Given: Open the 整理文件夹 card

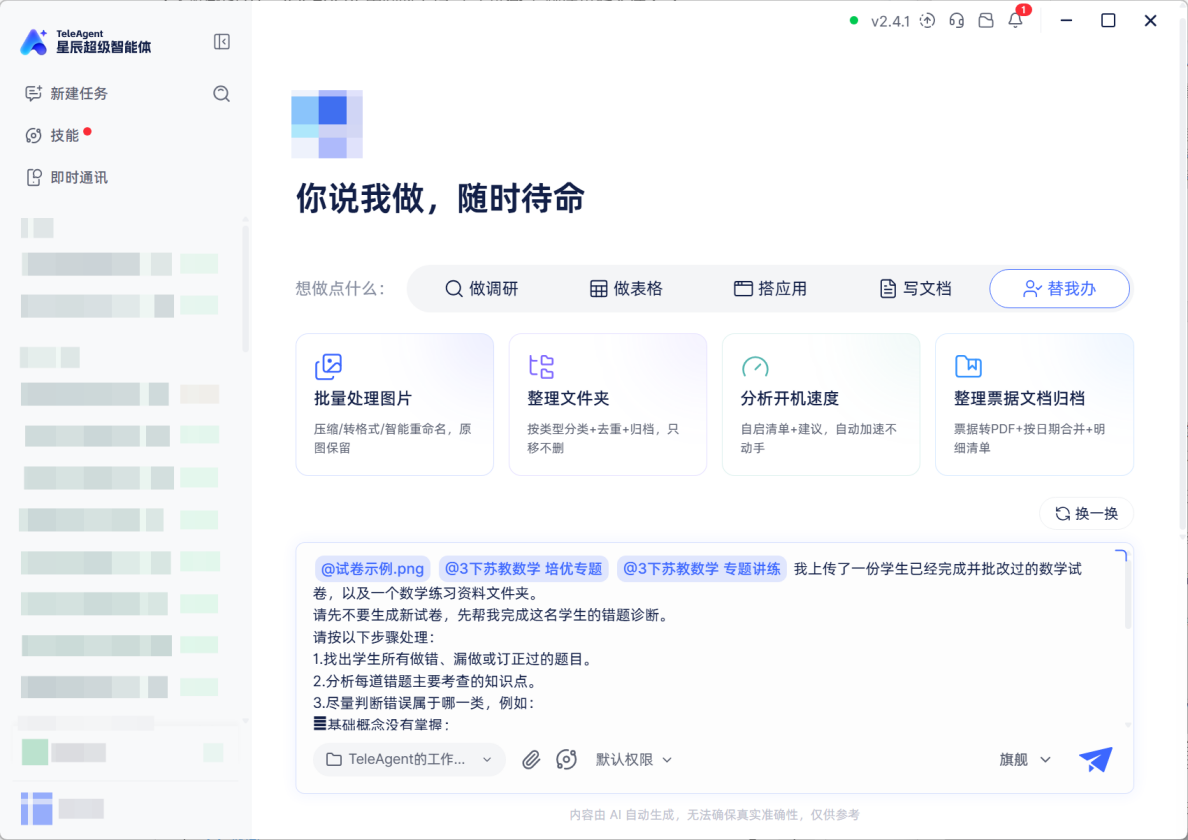Looking at the screenshot, I should coord(608,404).
